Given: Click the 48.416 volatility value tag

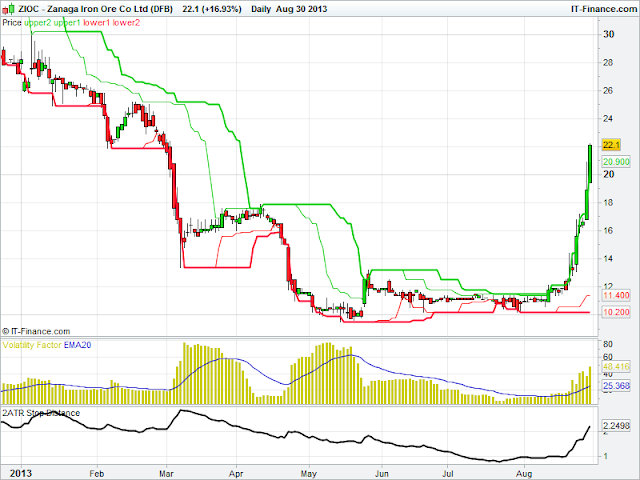Looking at the screenshot, I should (x=616, y=367).
